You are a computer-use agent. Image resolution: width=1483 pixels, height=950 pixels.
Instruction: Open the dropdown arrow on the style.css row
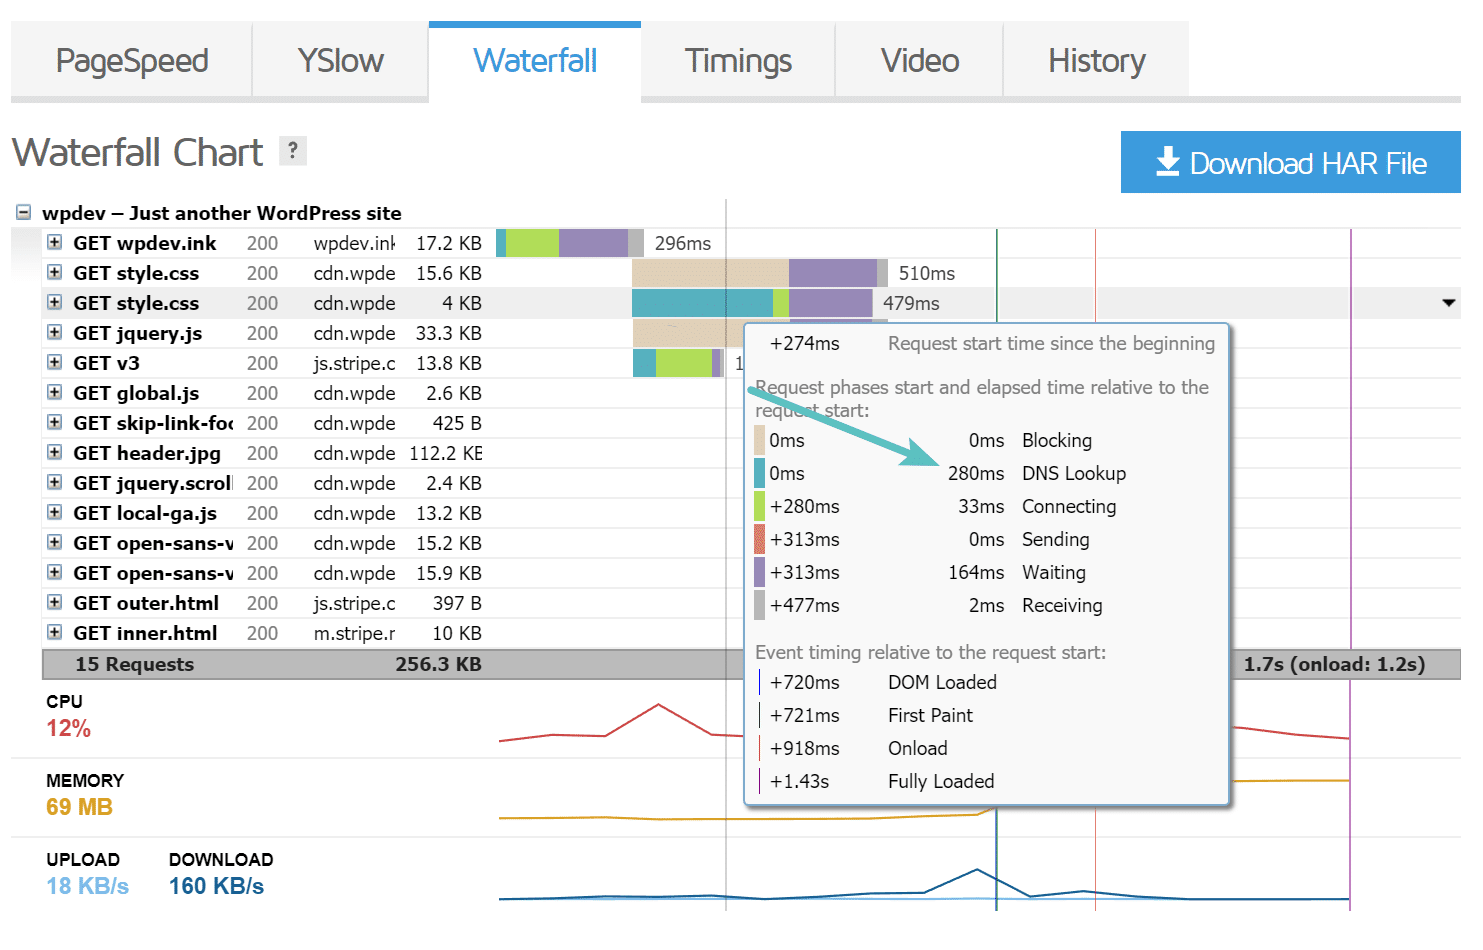[1447, 302]
